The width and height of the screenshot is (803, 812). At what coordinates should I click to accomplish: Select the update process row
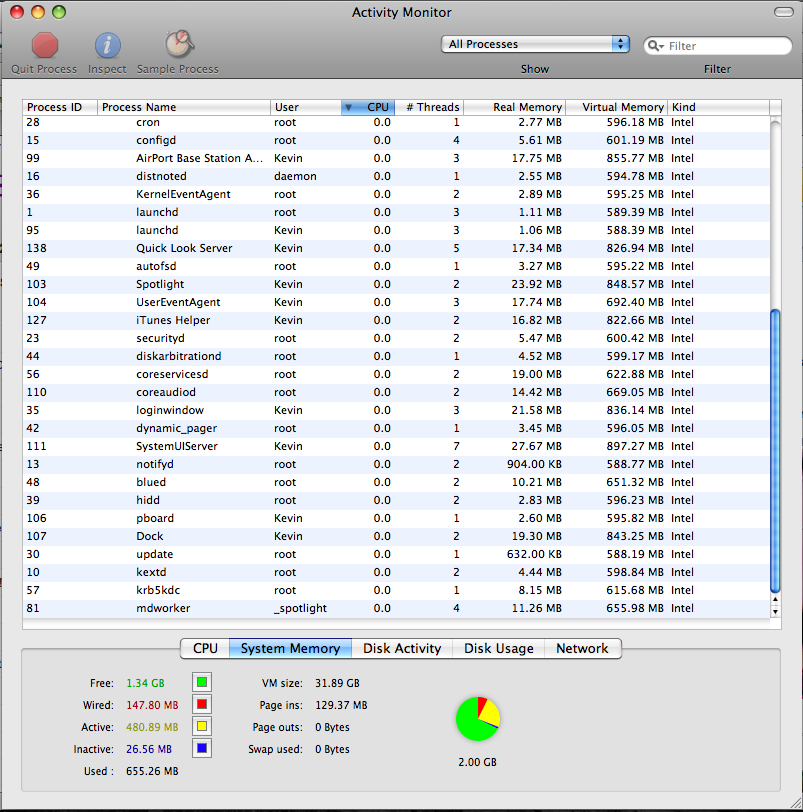point(397,554)
